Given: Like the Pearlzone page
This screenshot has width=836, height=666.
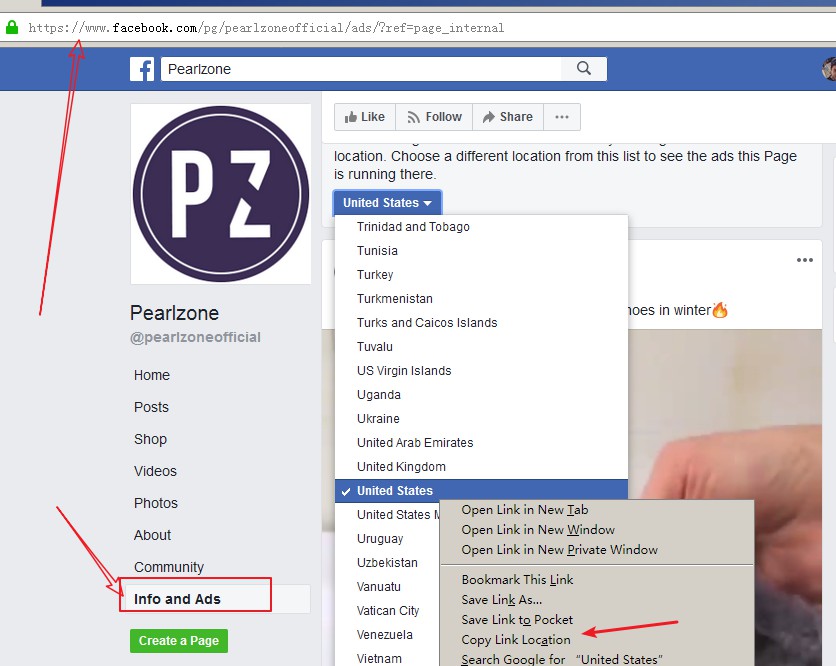Looking at the screenshot, I should point(365,117).
